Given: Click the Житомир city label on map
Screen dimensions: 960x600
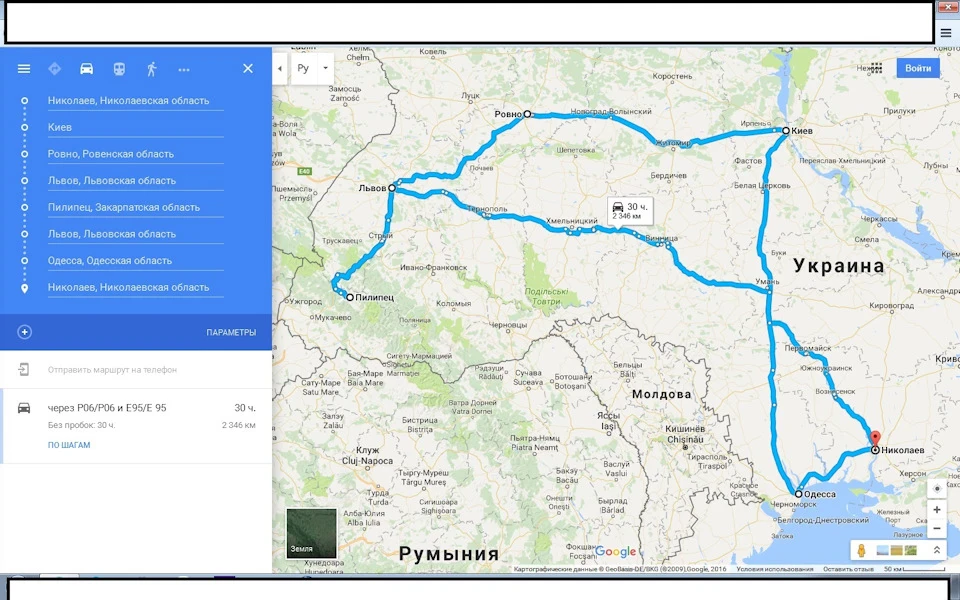Looking at the screenshot, I should (x=673, y=143).
